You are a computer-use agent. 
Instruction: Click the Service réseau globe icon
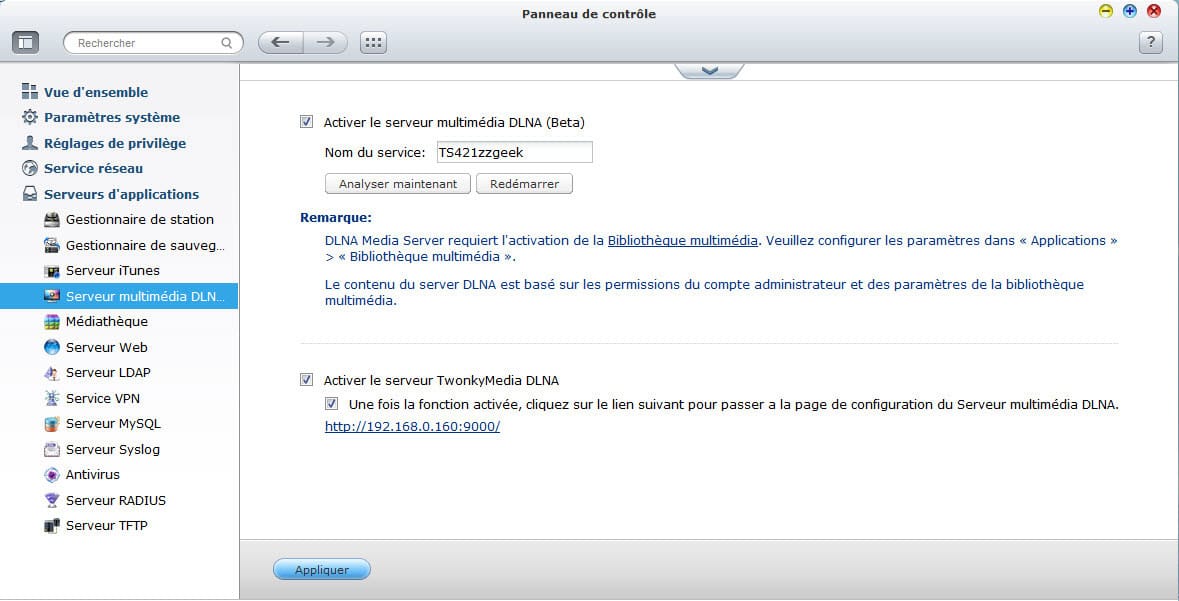pyautogui.click(x=30, y=168)
